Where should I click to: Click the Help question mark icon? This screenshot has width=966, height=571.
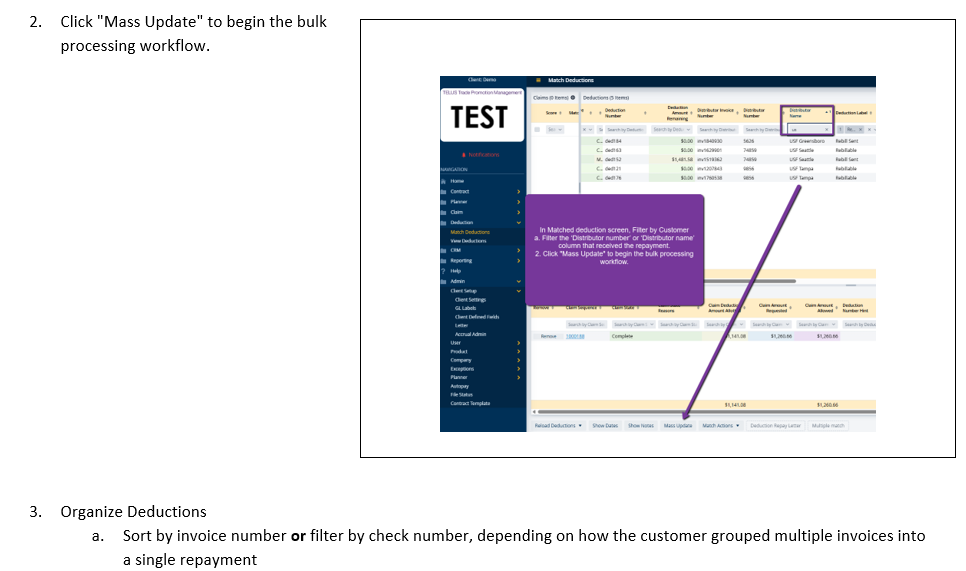pos(444,271)
